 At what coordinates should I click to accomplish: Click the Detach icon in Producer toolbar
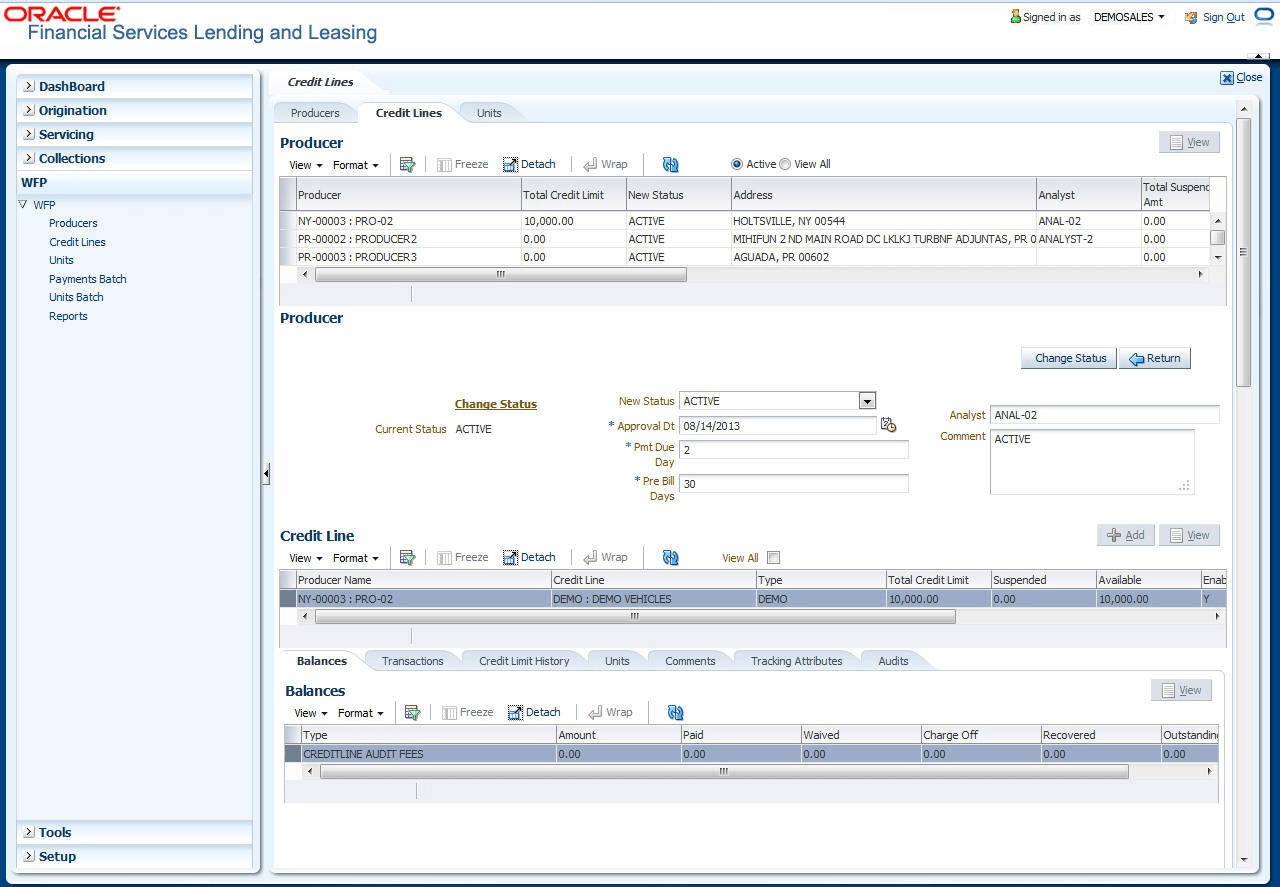[529, 164]
